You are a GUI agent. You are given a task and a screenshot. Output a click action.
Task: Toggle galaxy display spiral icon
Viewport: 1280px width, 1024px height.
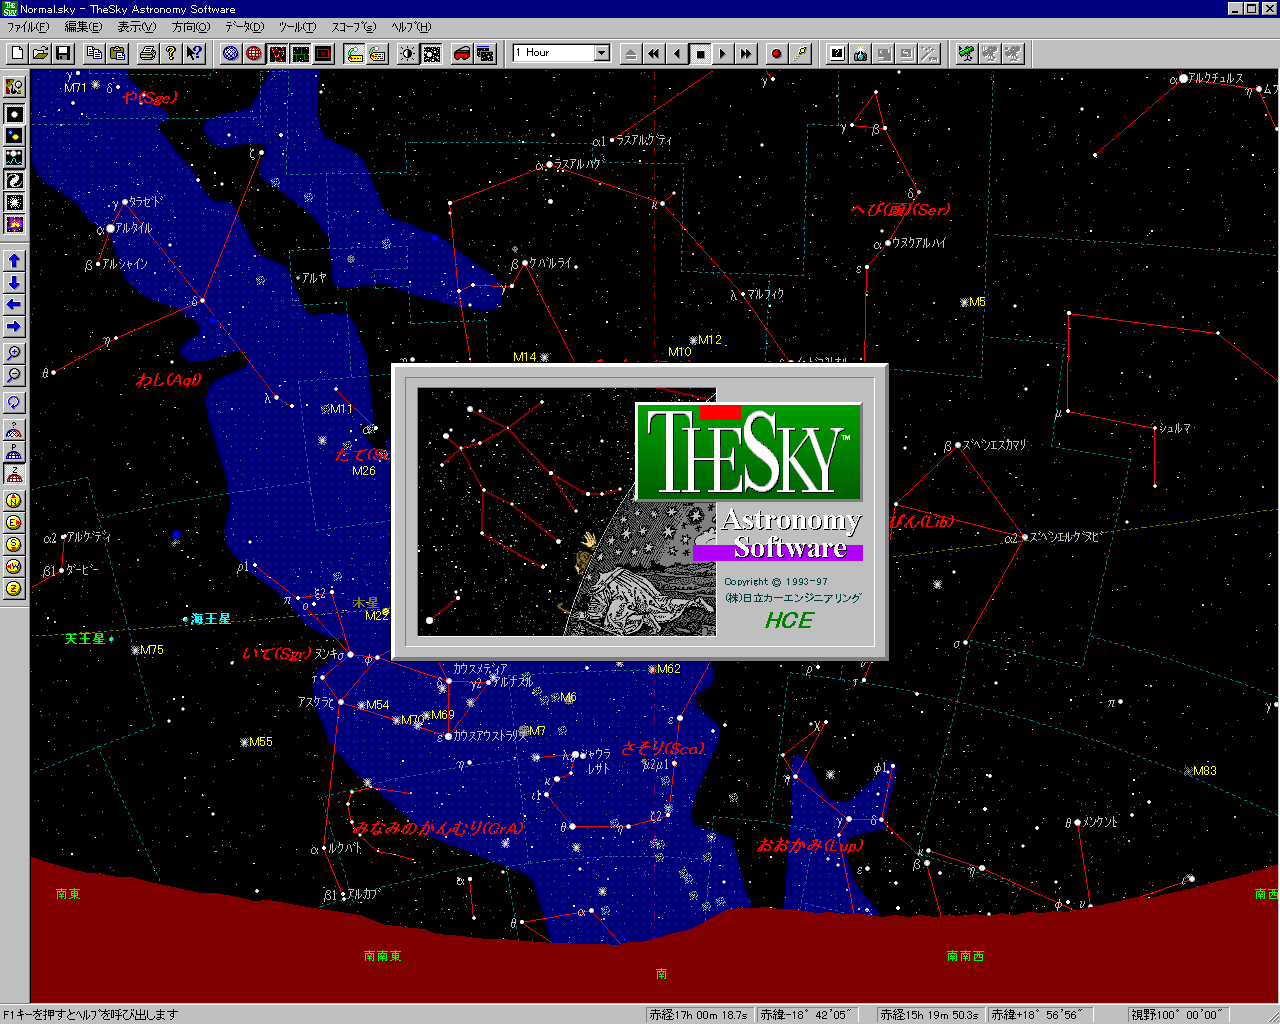(x=14, y=180)
